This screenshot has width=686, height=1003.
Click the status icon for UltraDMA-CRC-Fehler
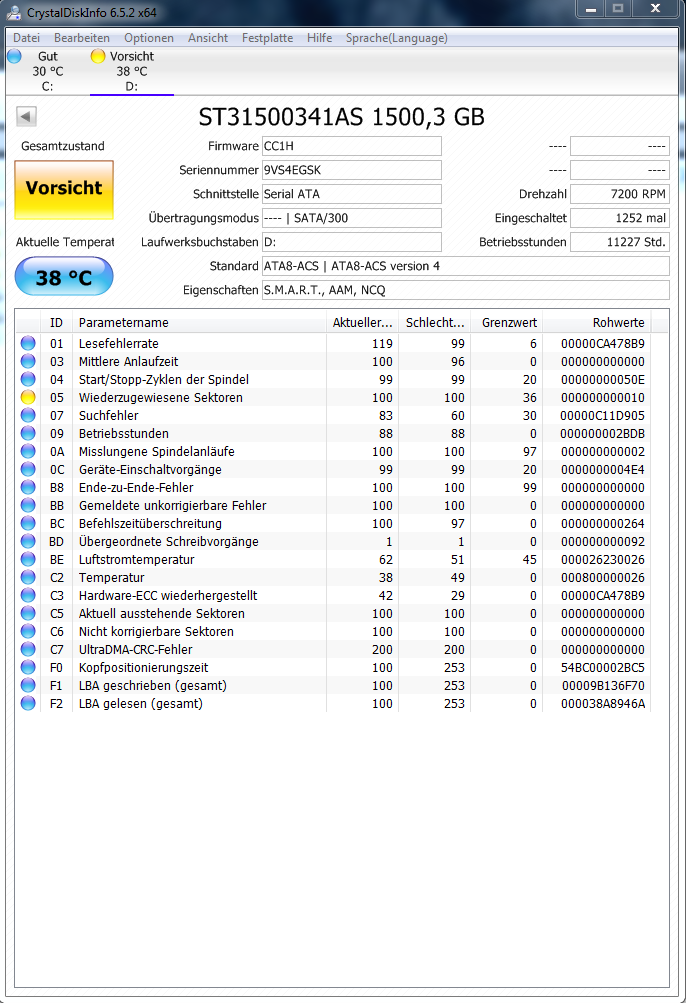[28, 649]
